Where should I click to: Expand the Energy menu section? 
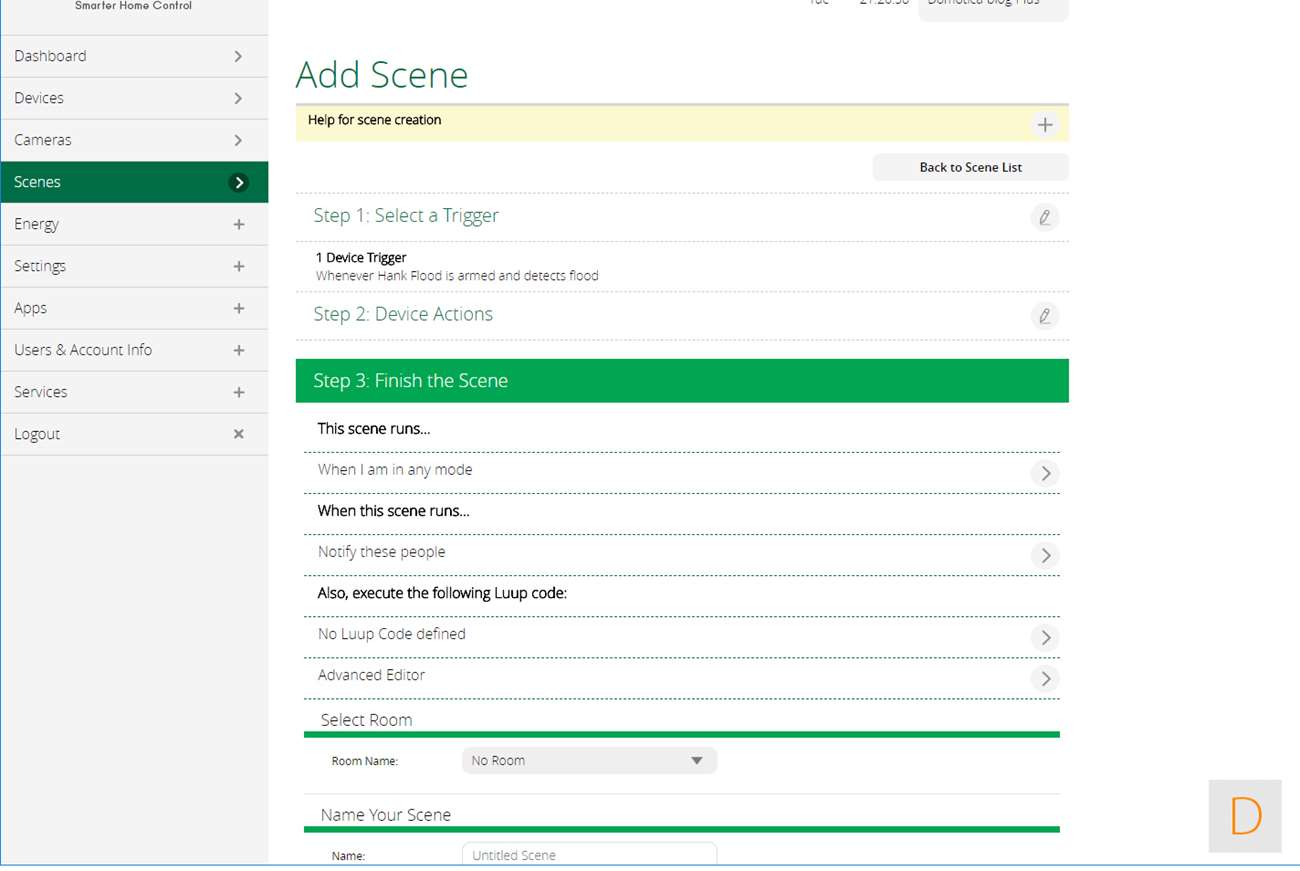pyautogui.click(x=238, y=224)
